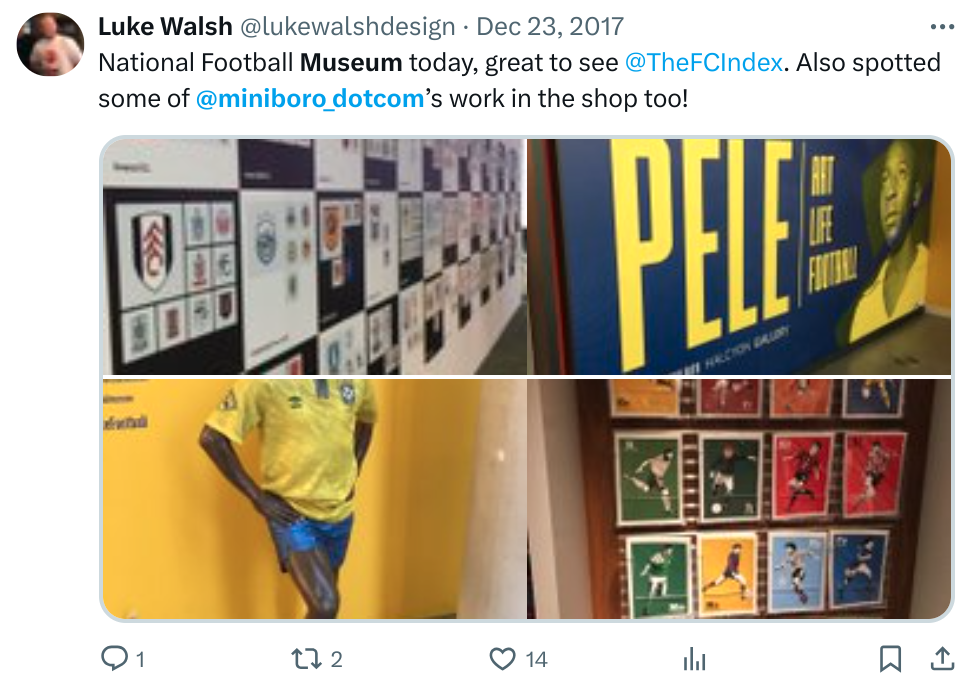This screenshot has width=975, height=691.
Task: Open the yellow Brazil shirt mannequin photo
Action: point(314,499)
